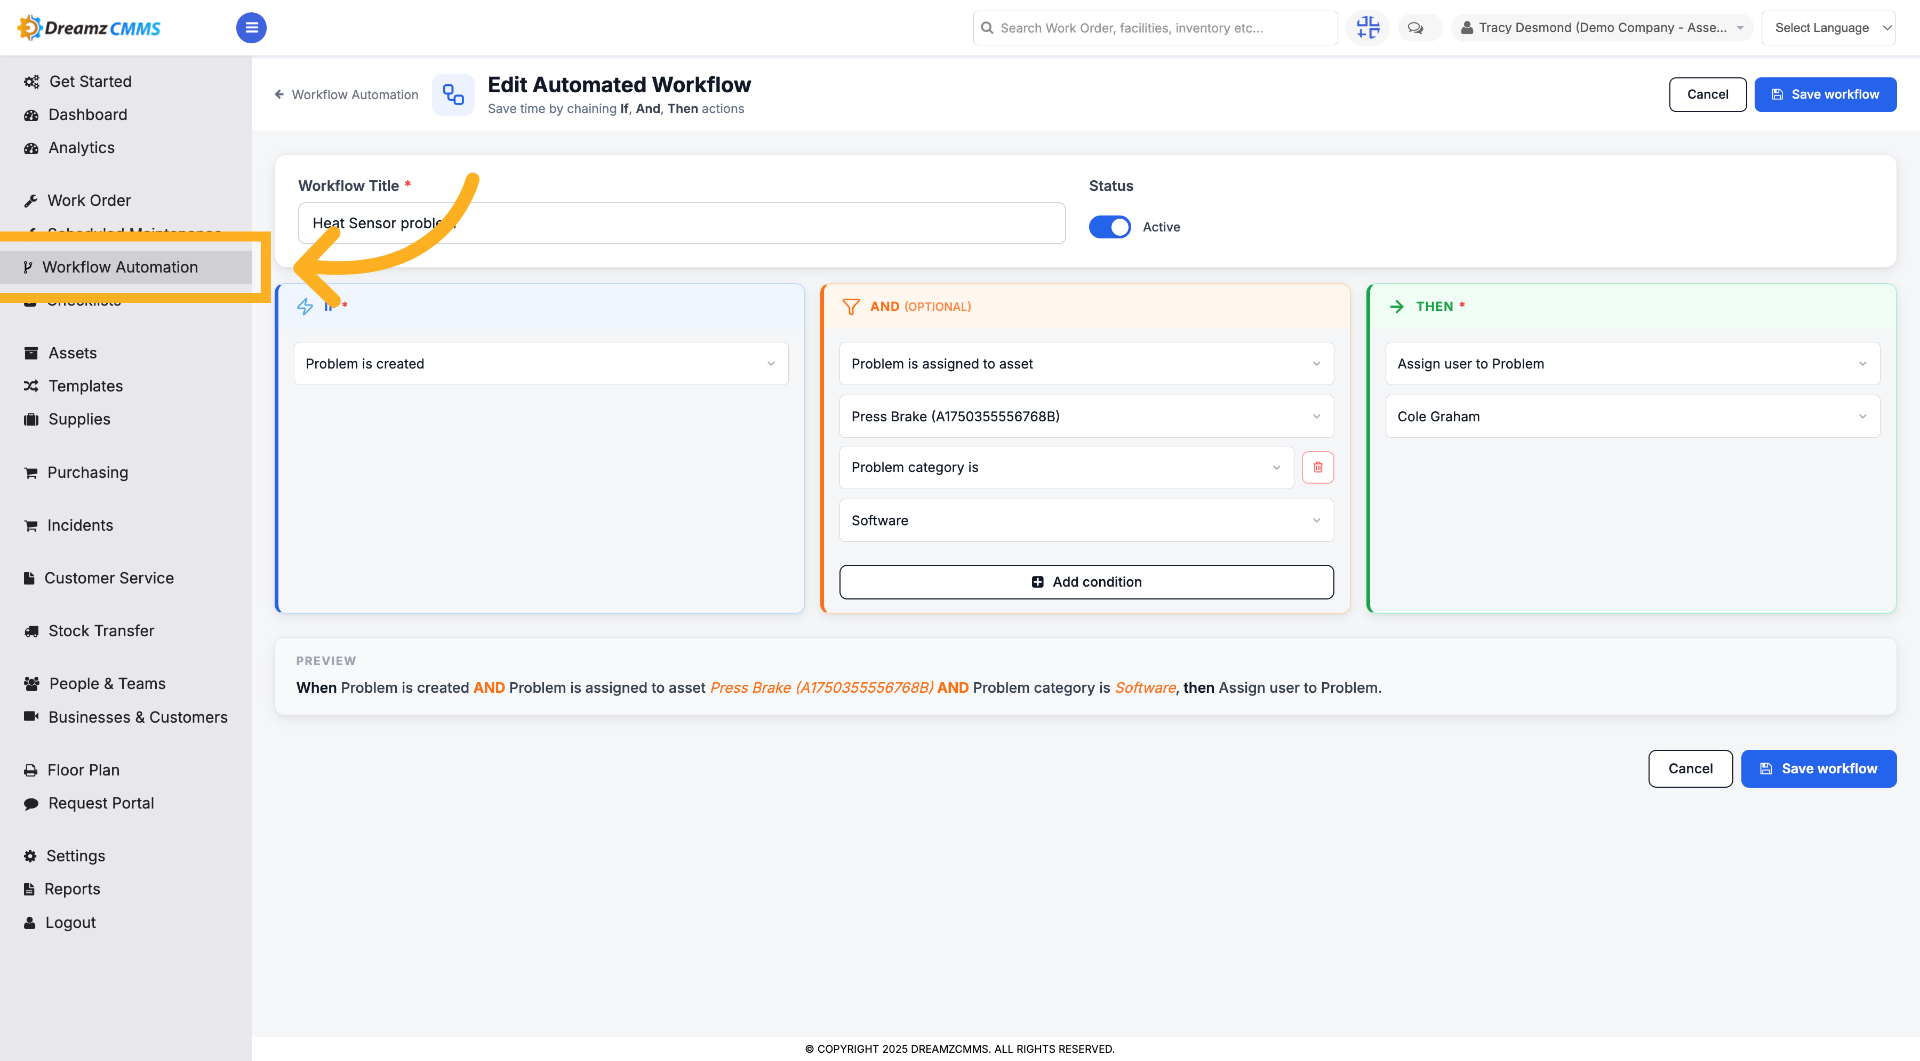Click the Customer Service file icon
This screenshot has width=1920, height=1061.
coord(30,578)
